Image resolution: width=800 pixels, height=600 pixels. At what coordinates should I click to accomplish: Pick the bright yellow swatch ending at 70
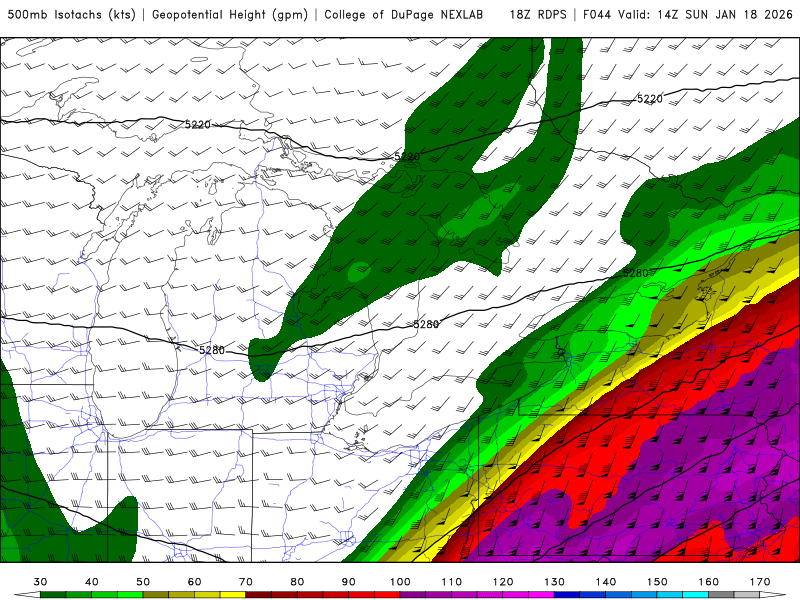(233, 595)
